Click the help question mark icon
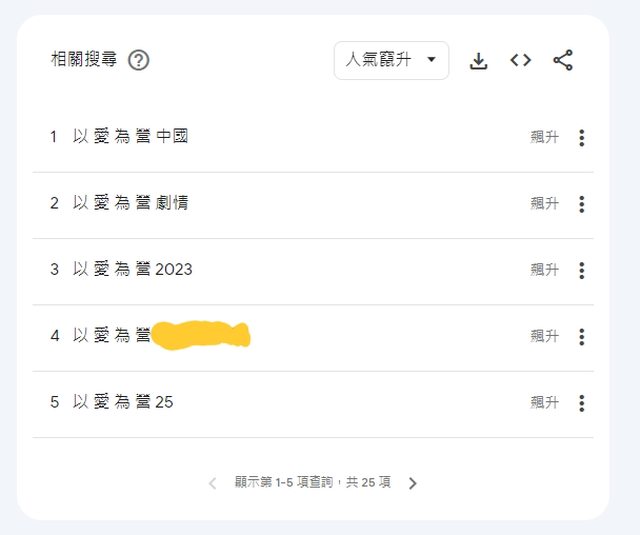Screen dimensions: 640x535 click(139, 60)
